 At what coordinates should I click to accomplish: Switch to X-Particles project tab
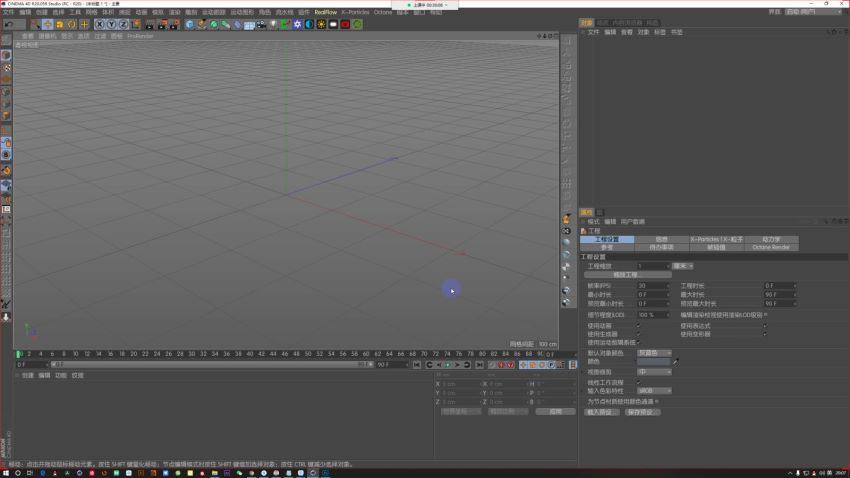click(x=716, y=239)
